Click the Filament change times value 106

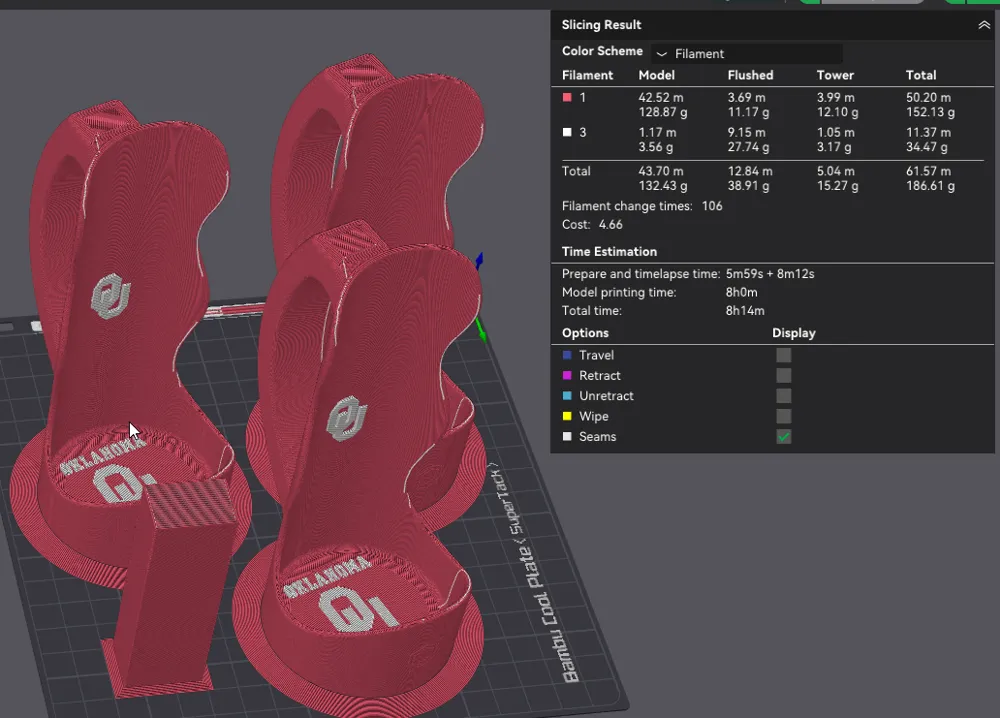tap(712, 206)
